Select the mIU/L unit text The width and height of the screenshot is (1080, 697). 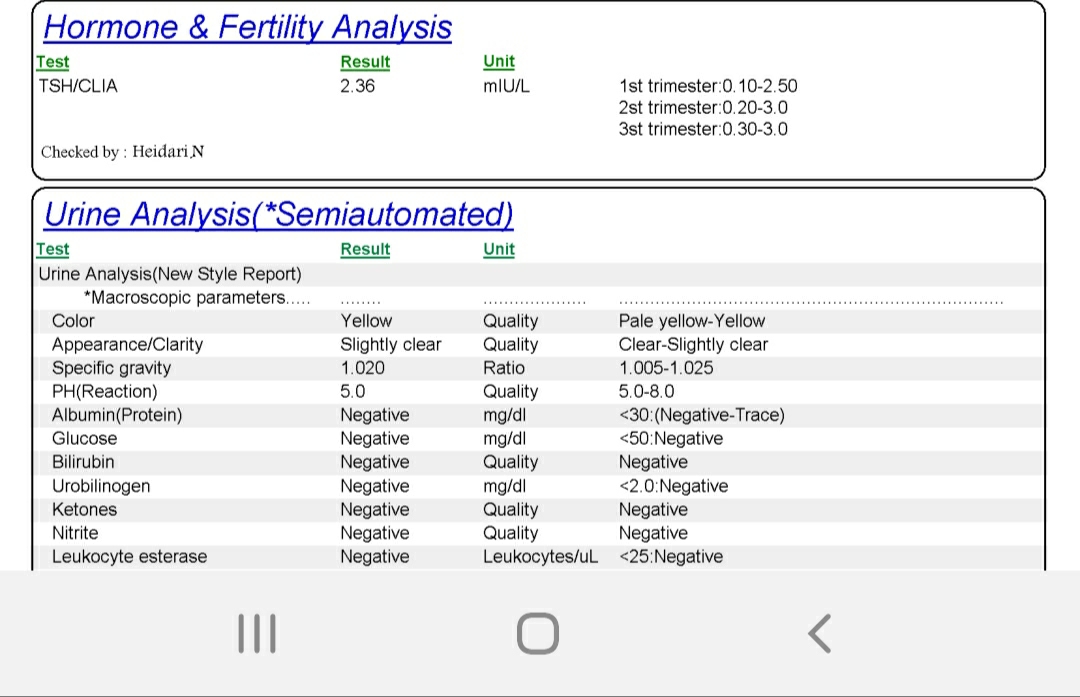click(506, 86)
